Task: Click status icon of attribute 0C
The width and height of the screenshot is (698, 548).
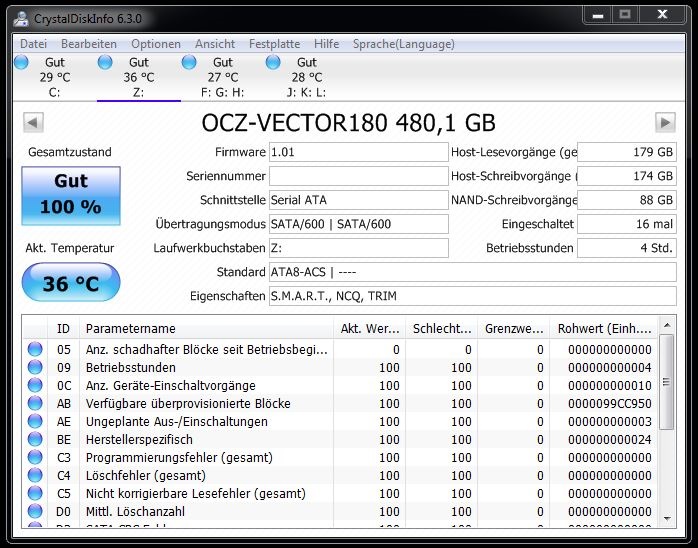Action: click(35, 386)
